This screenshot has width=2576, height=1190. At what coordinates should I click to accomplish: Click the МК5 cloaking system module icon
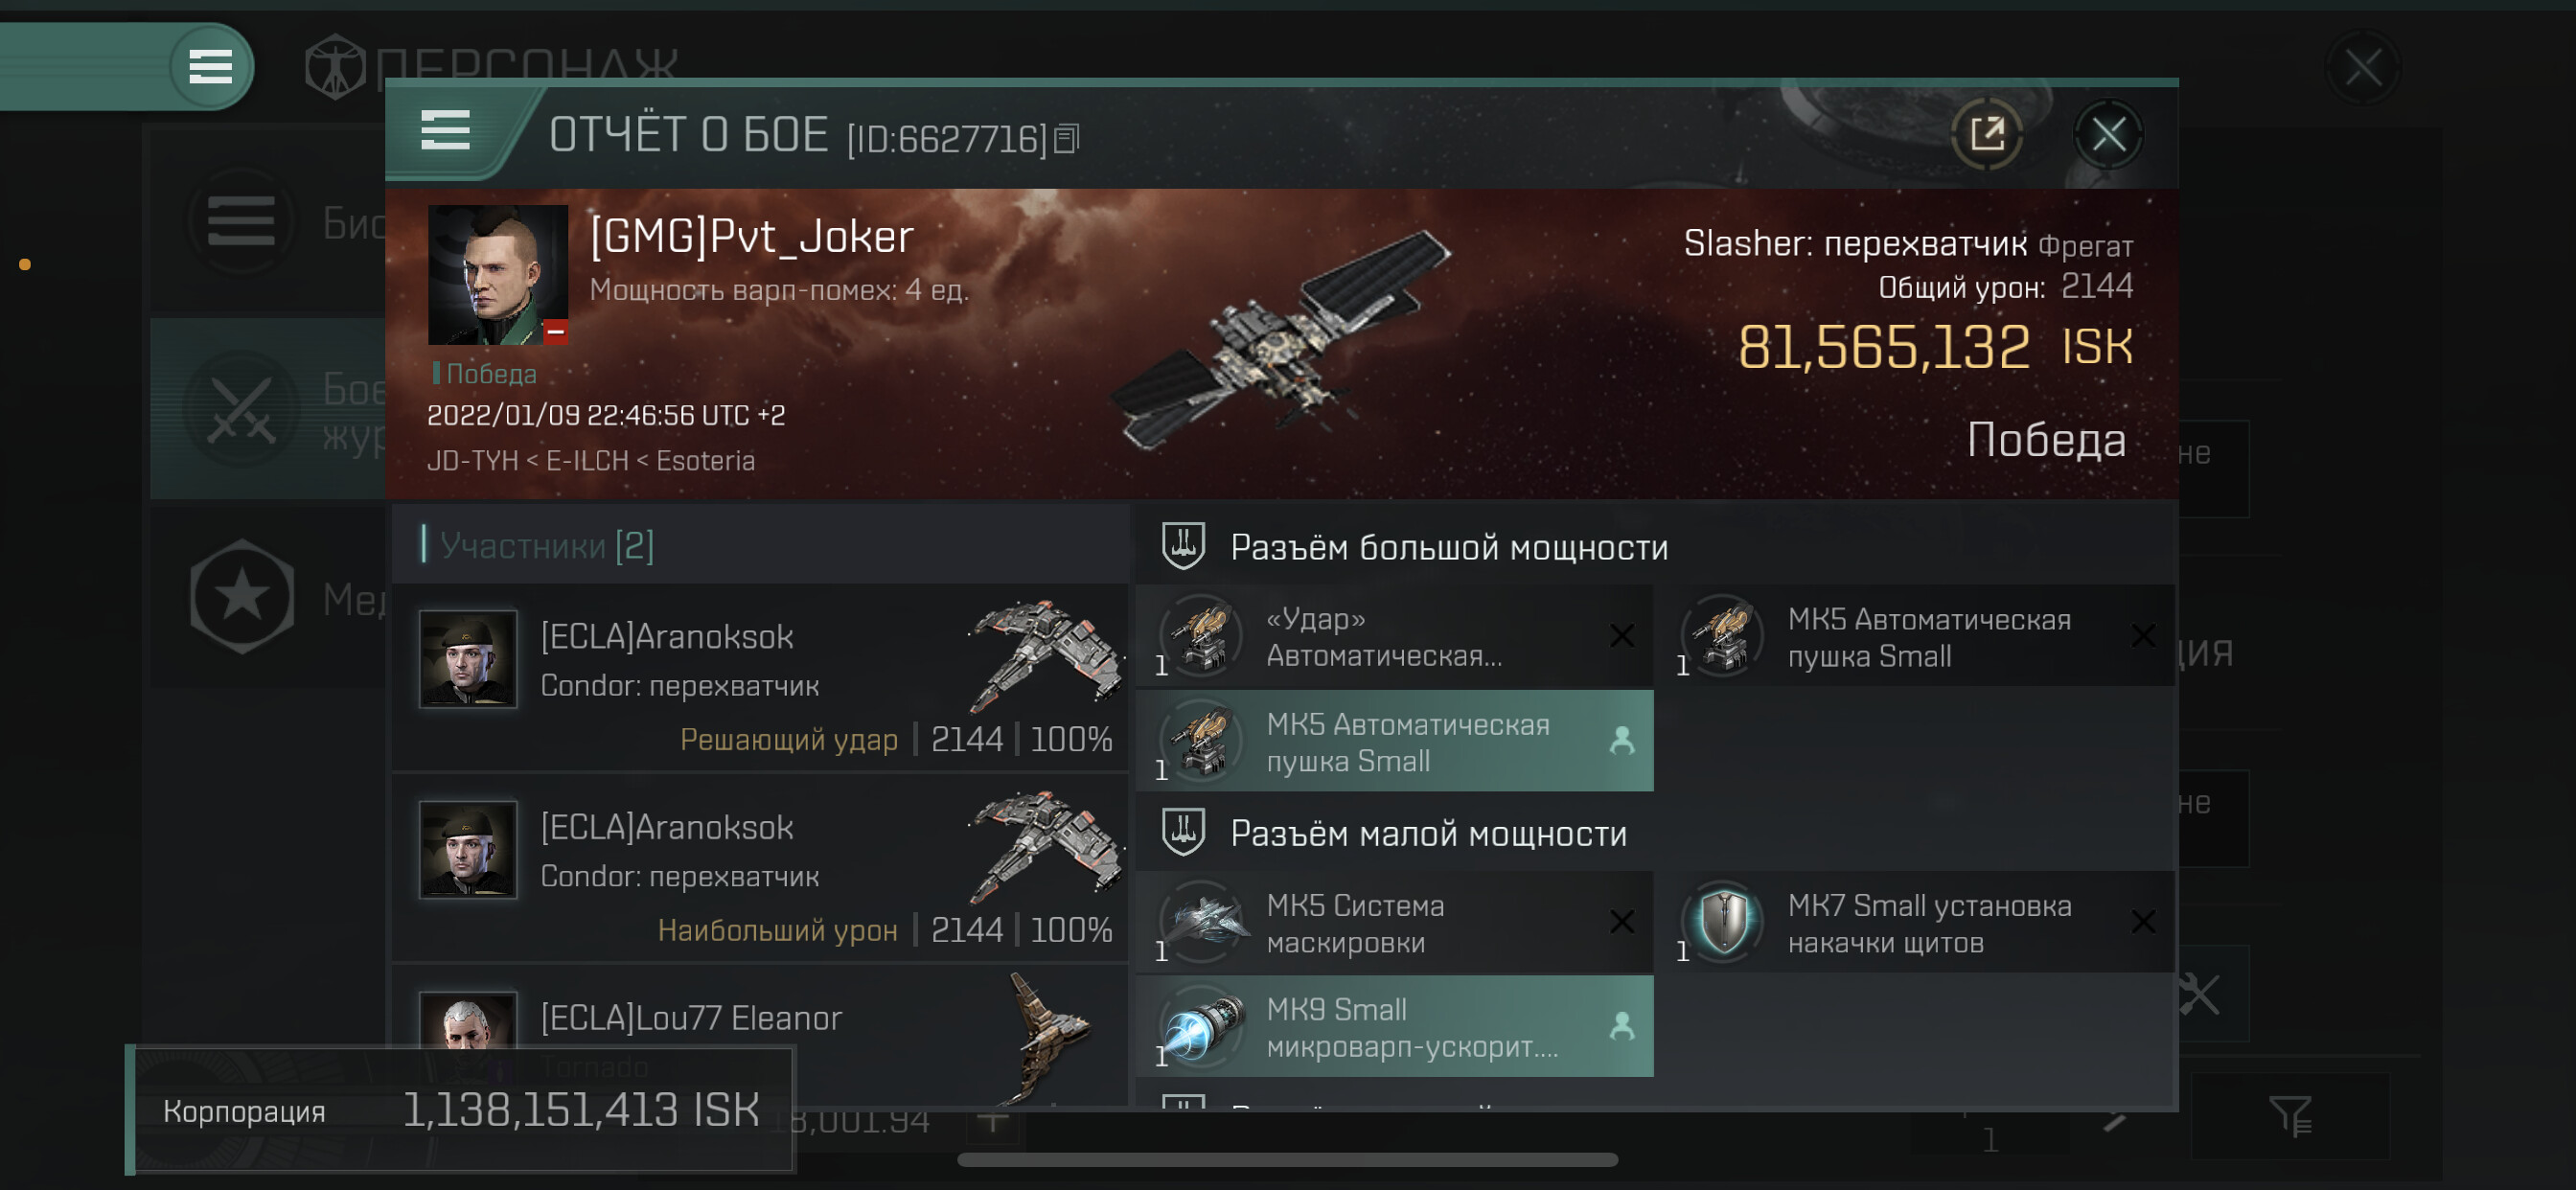point(1202,922)
